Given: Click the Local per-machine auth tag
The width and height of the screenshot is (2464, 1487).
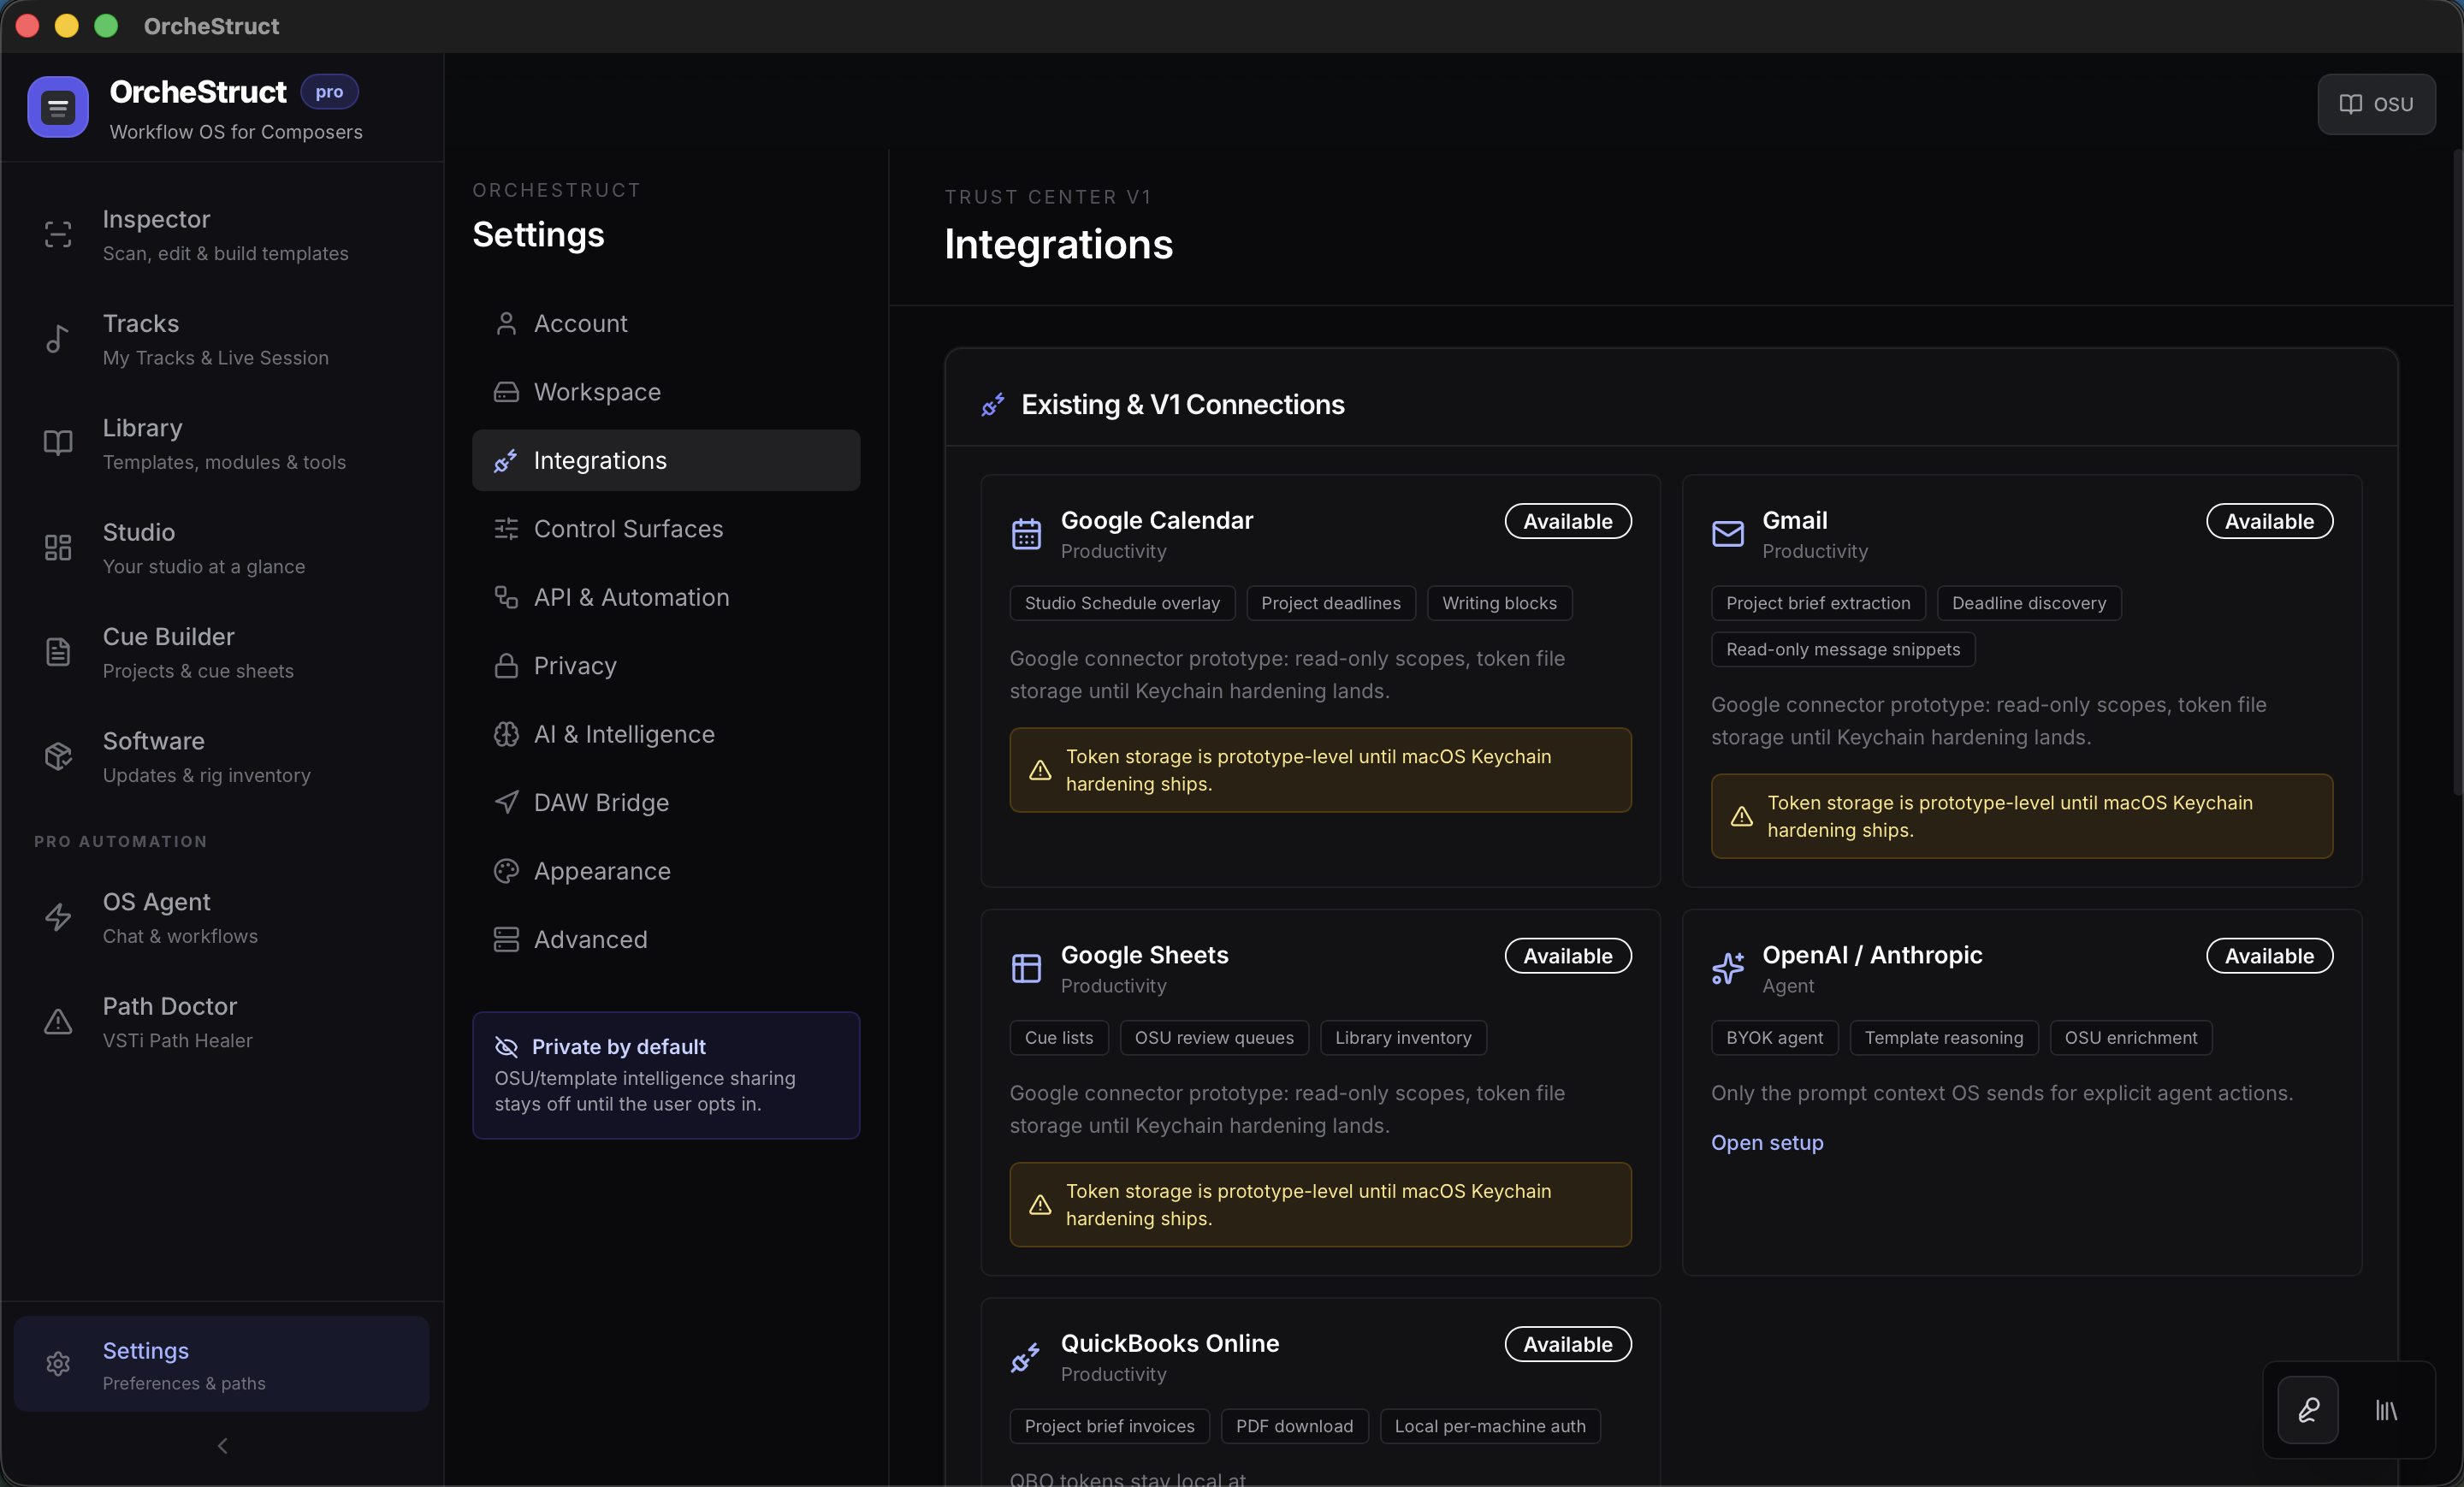Looking at the screenshot, I should [x=1490, y=1426].
